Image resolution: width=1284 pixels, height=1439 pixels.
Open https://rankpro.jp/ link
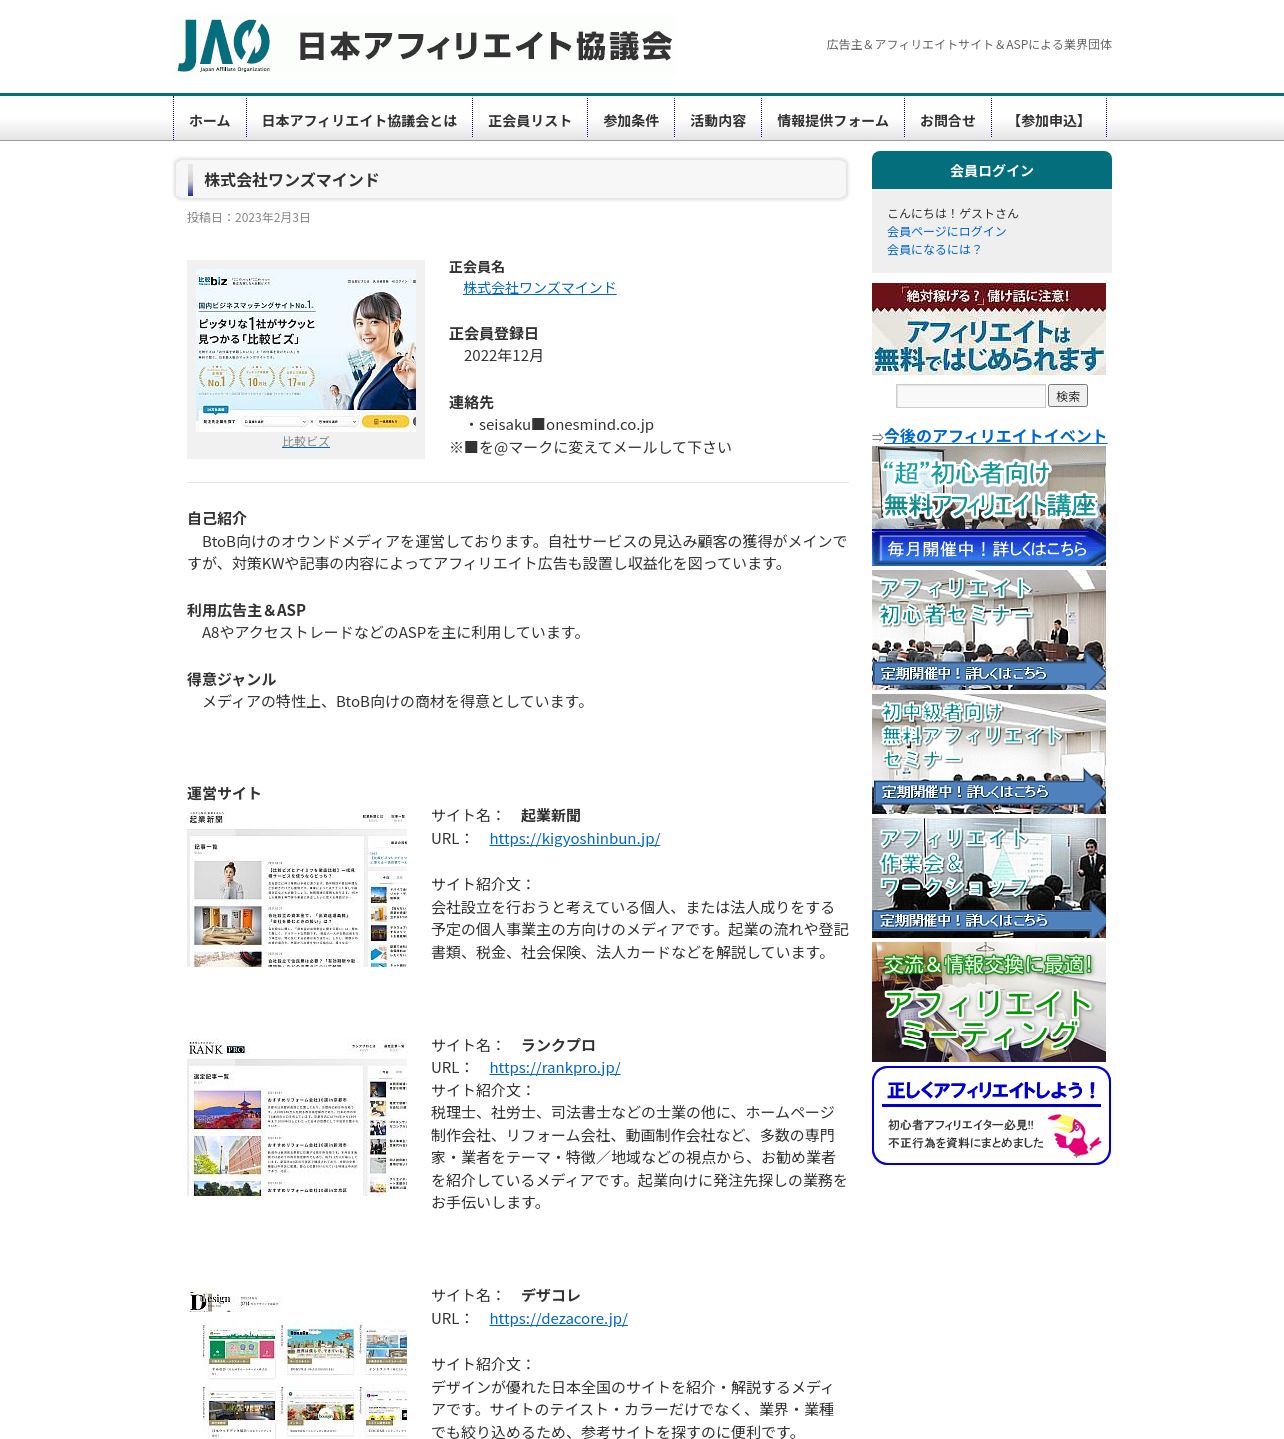tap(555, 1067)
